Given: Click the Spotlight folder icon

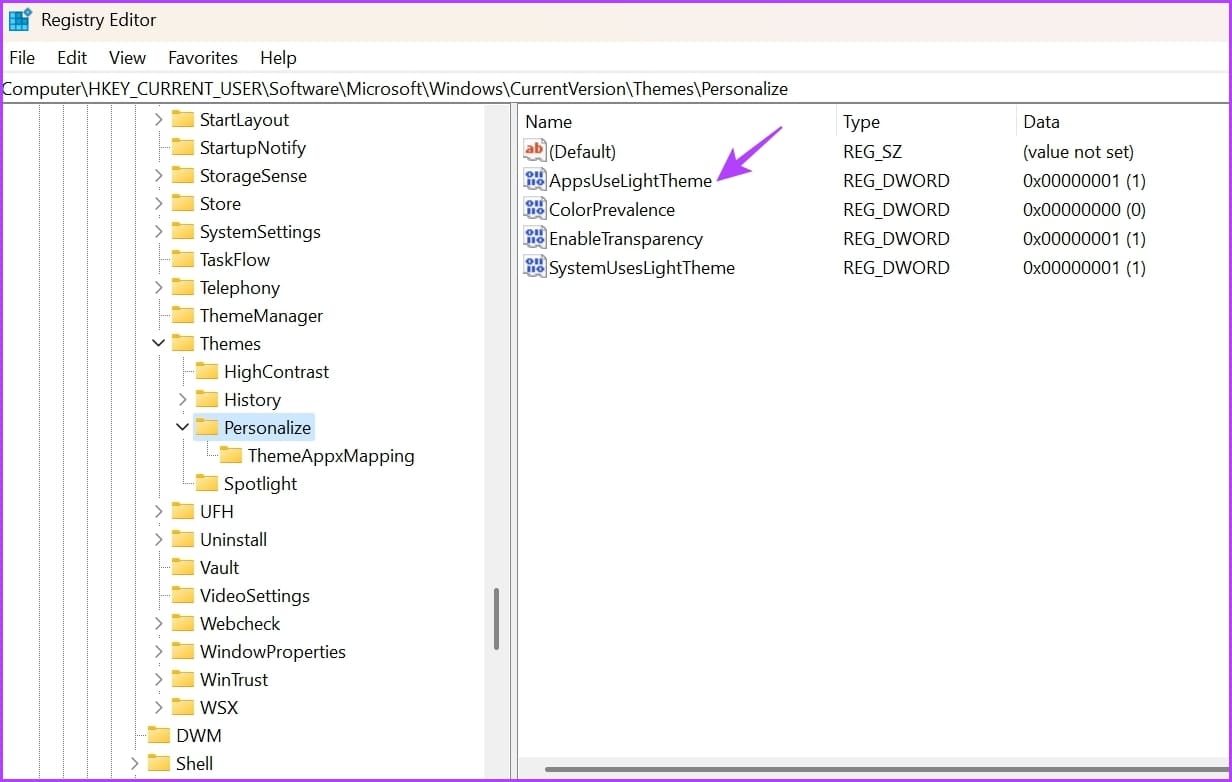Looking at the screenshot, I should [x=207, y=483].
